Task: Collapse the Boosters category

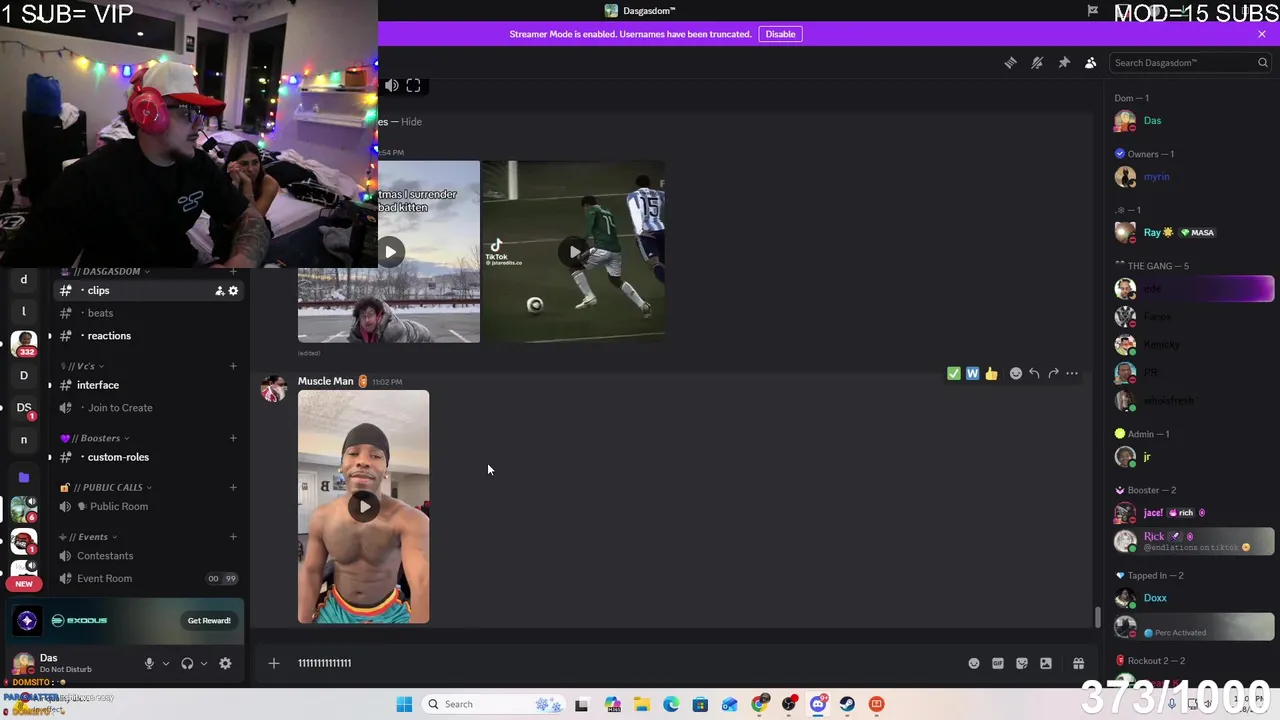Action: pos(95,438)
